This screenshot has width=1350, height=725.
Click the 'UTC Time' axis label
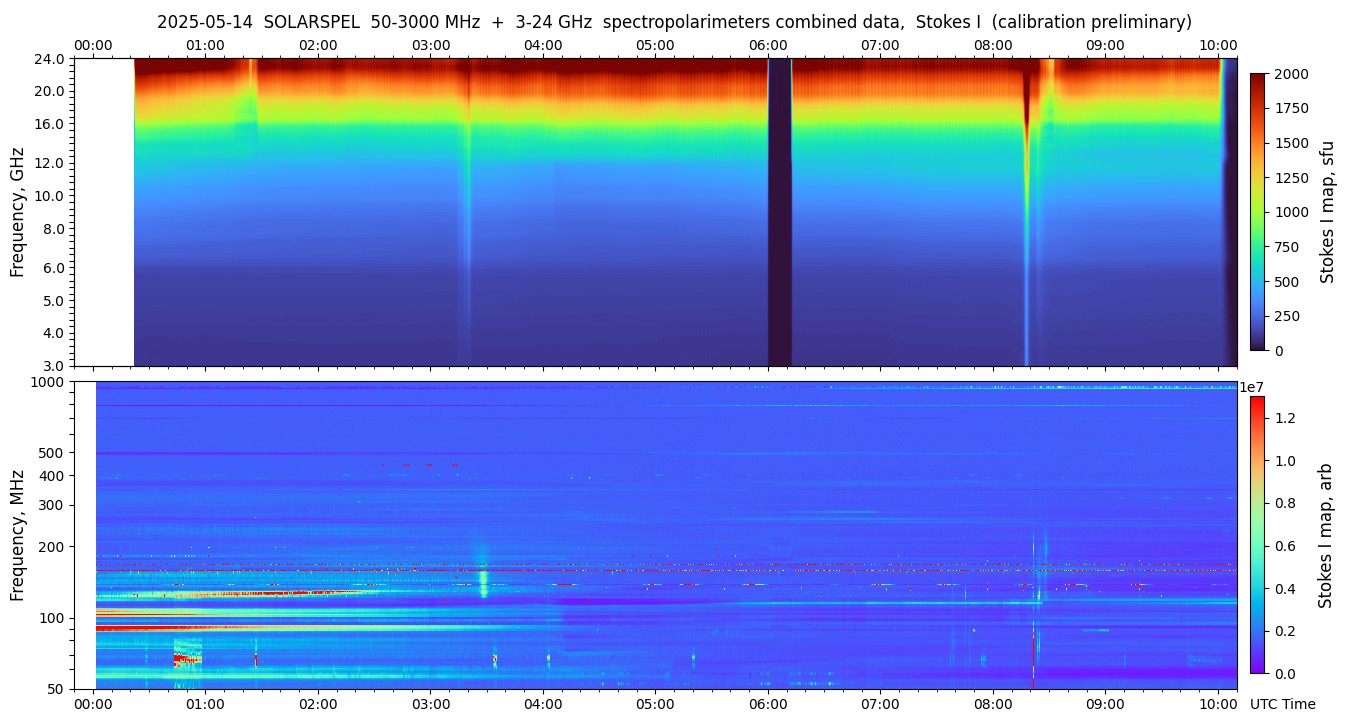coord(1282,704)
